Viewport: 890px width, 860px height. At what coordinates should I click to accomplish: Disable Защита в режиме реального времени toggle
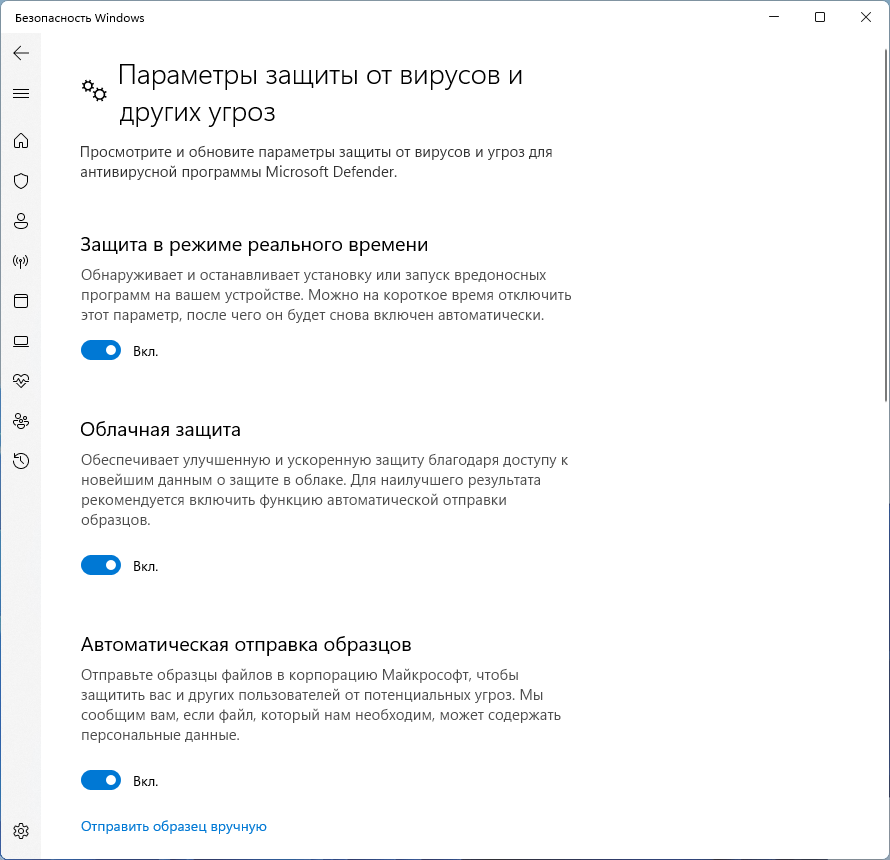coord(101,351)
